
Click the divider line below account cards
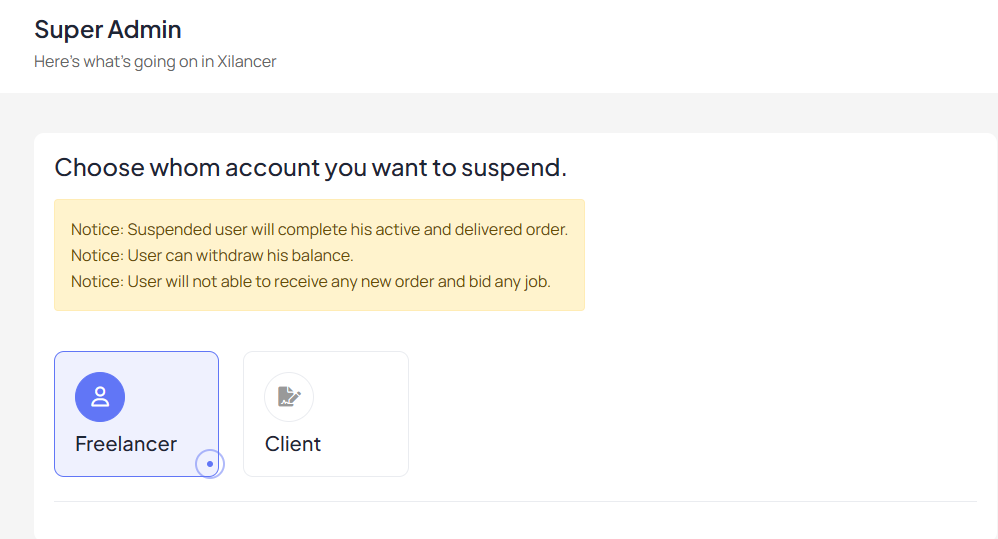tap(516, 501)
